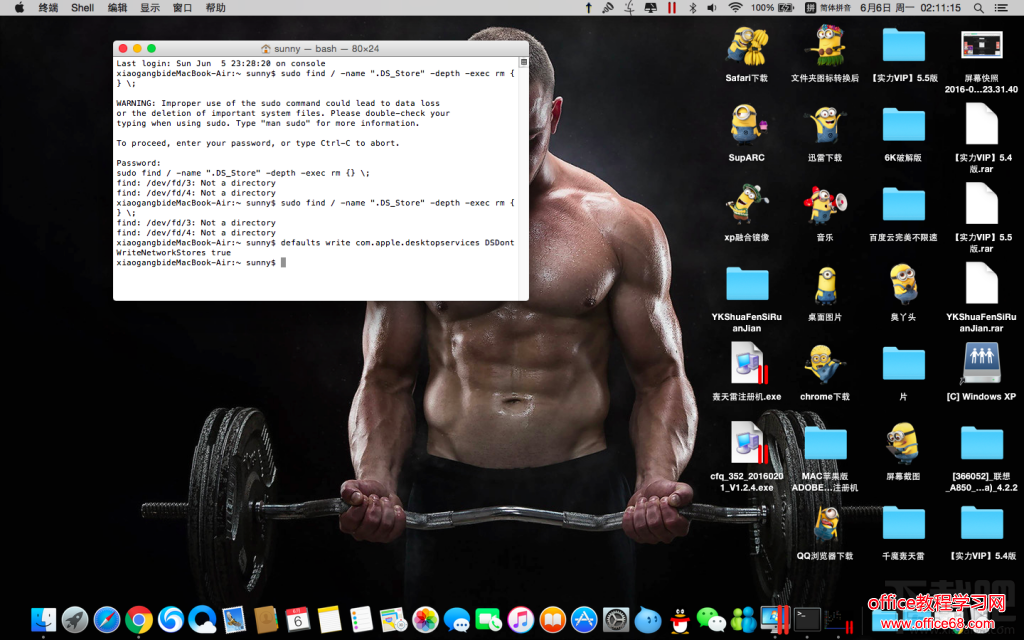Open Safari compass icon in Dock
This screenshot has height=640, width=1024.
click(107, 619)
